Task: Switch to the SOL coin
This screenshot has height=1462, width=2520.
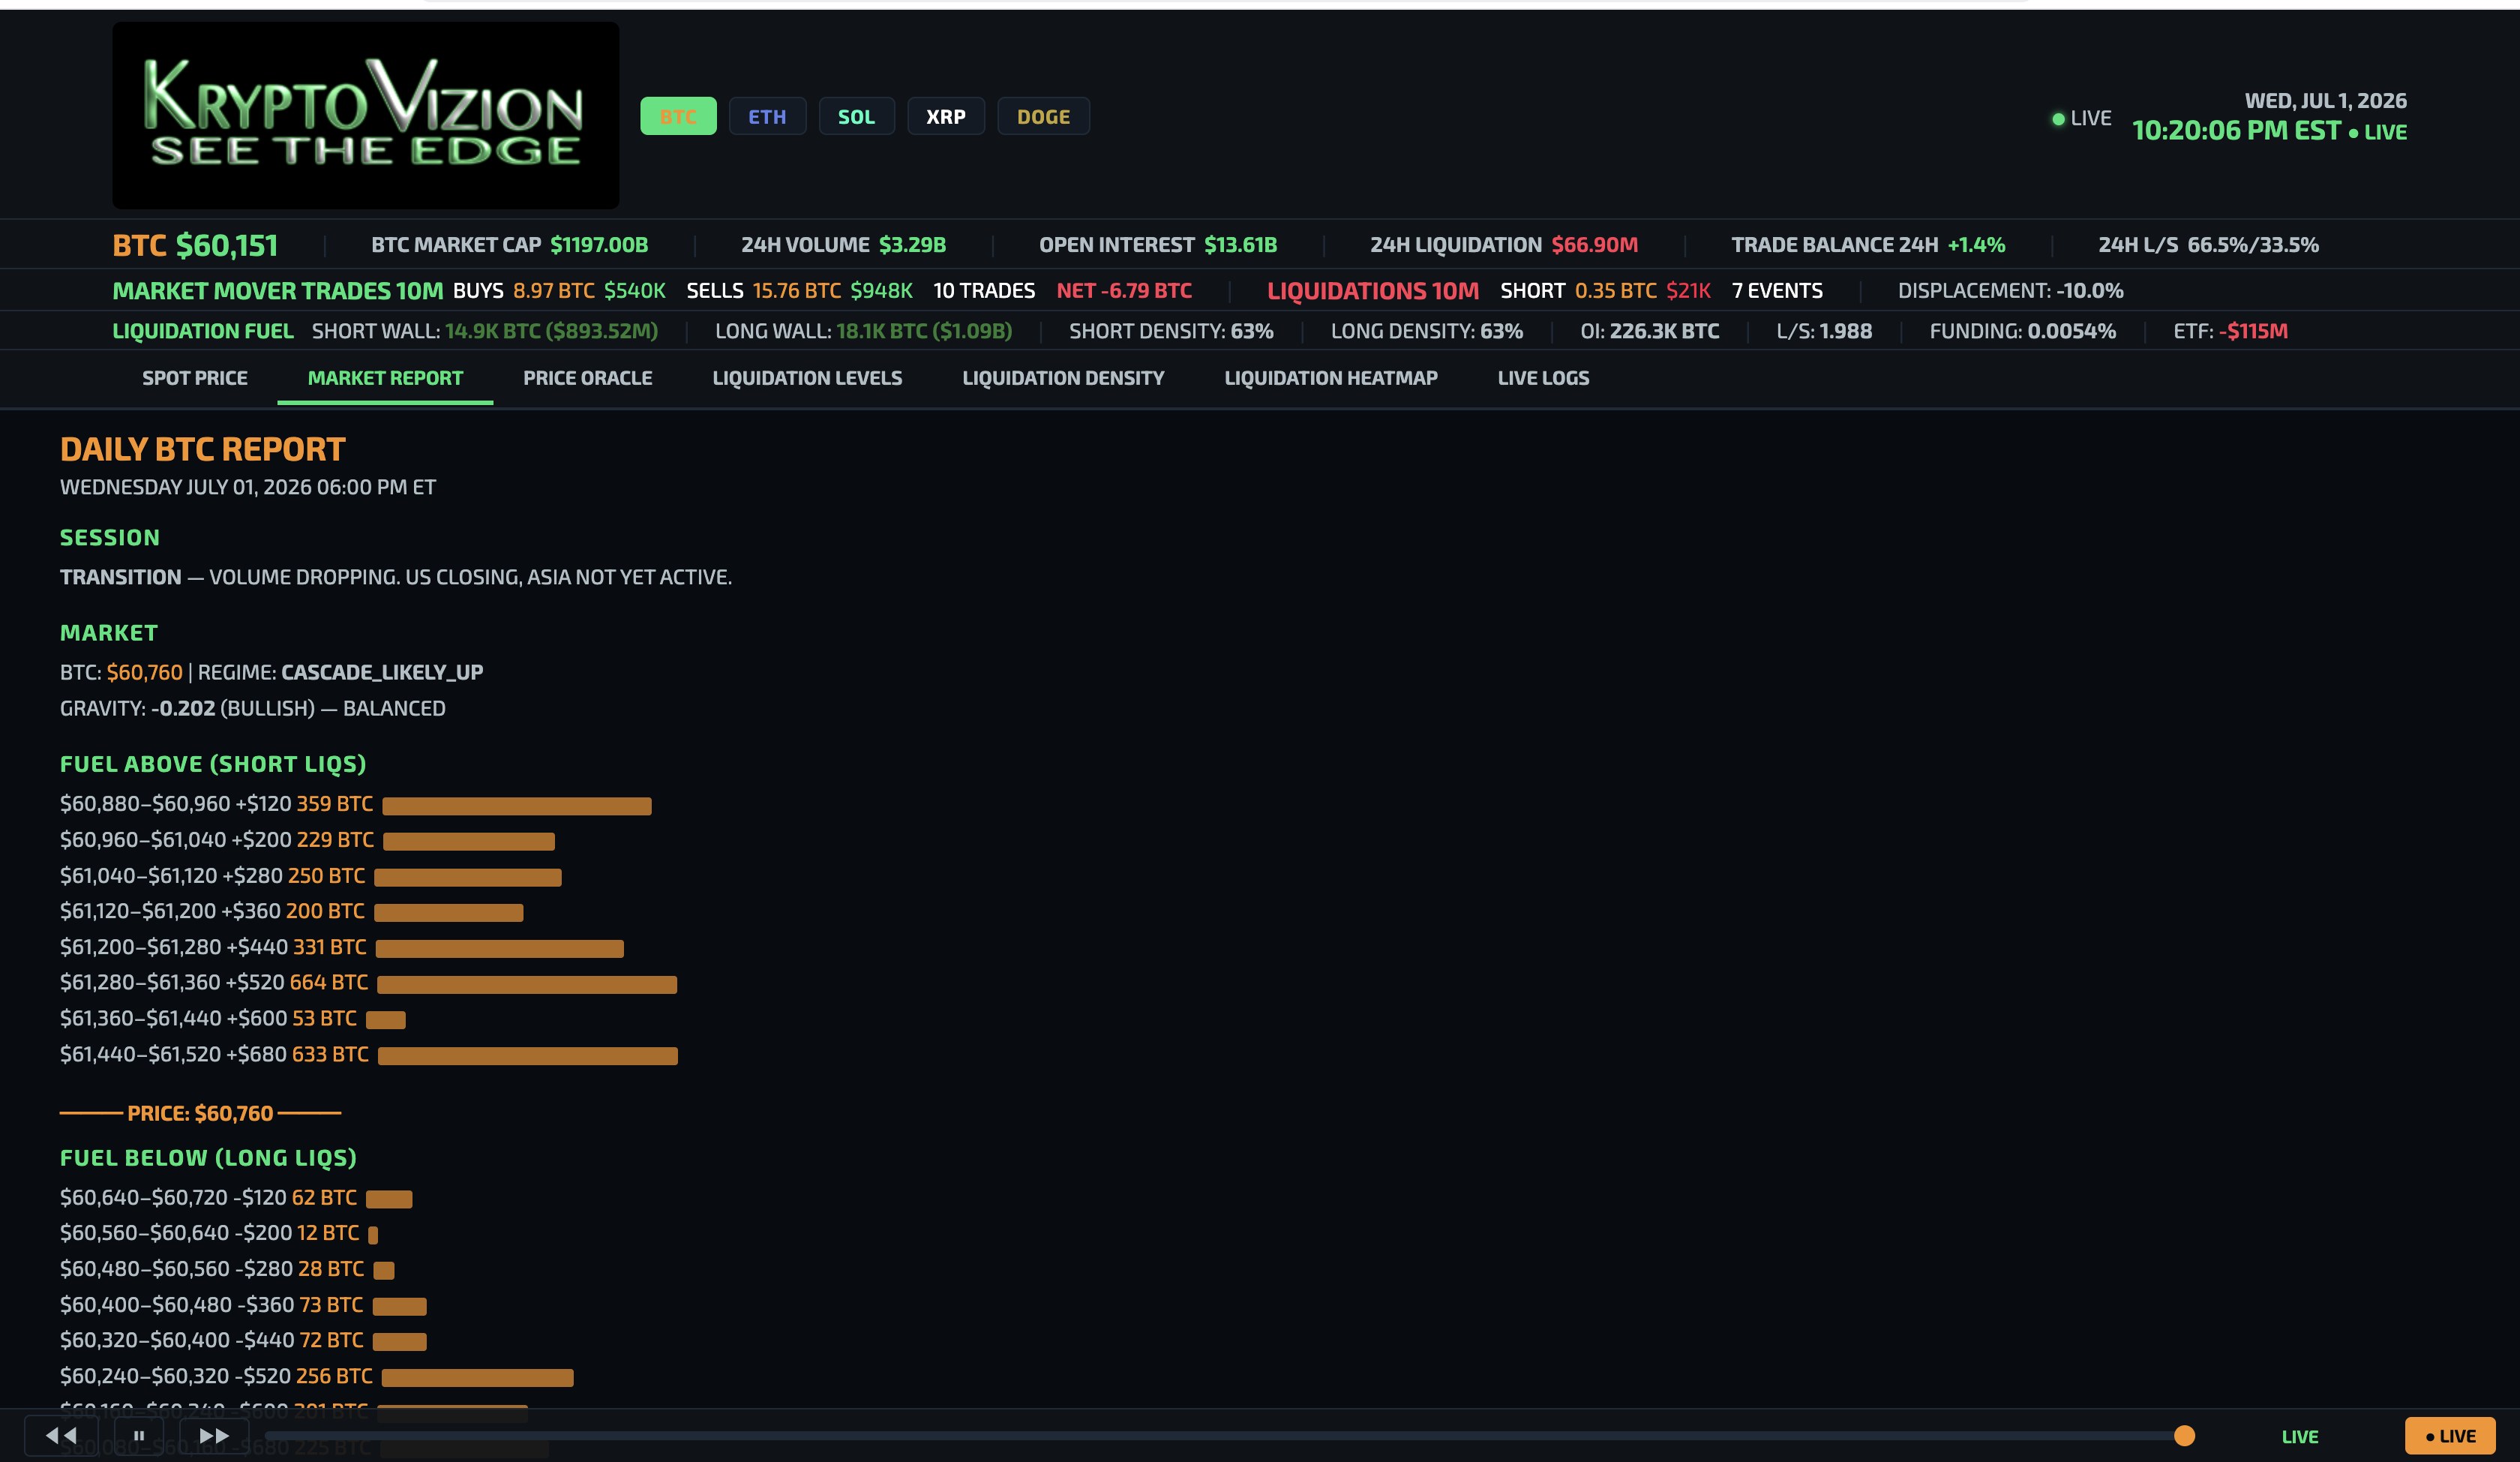Action: 856,116
